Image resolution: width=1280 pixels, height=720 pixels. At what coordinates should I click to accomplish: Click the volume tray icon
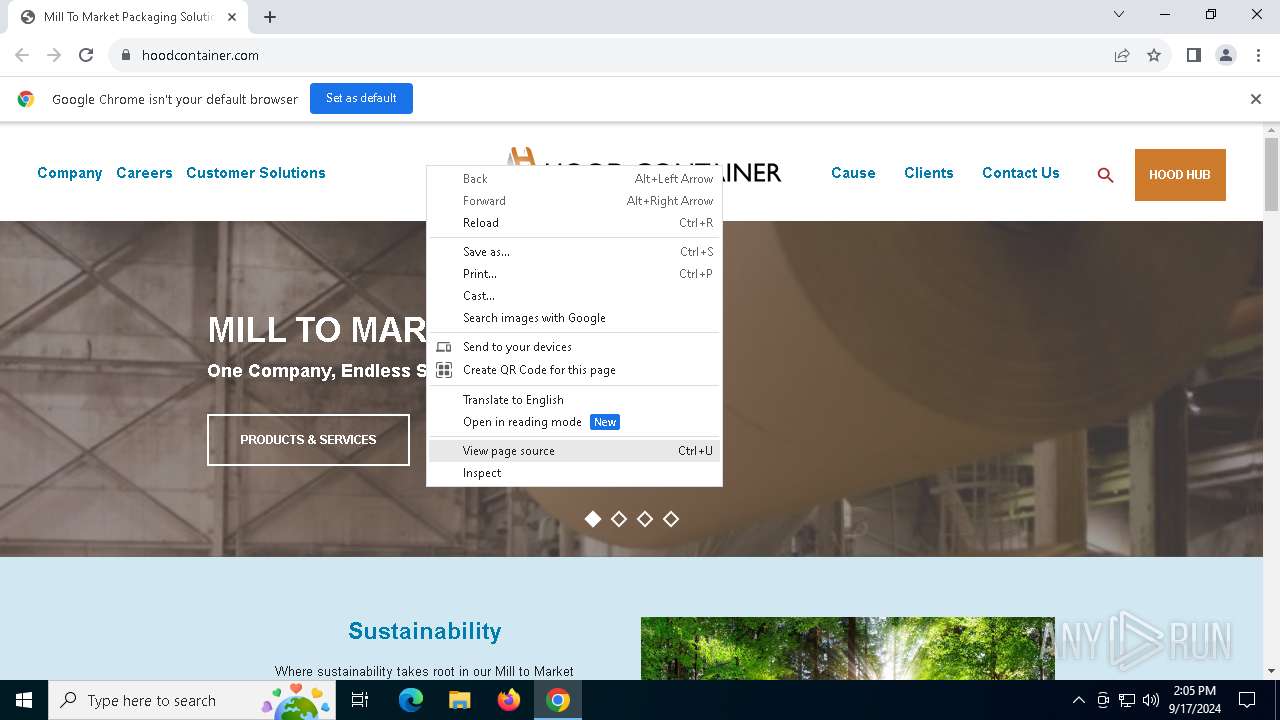[1151, 700]
